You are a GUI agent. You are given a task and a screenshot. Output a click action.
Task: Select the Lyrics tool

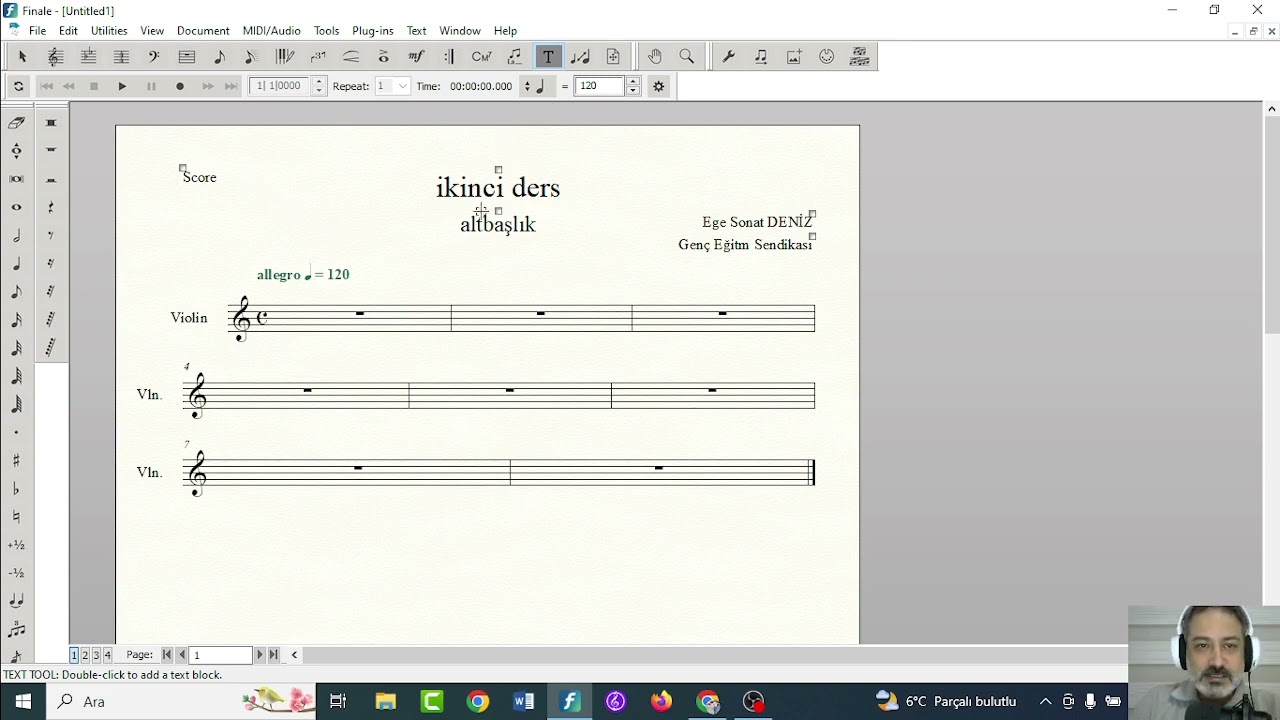[x=515, y=57]
